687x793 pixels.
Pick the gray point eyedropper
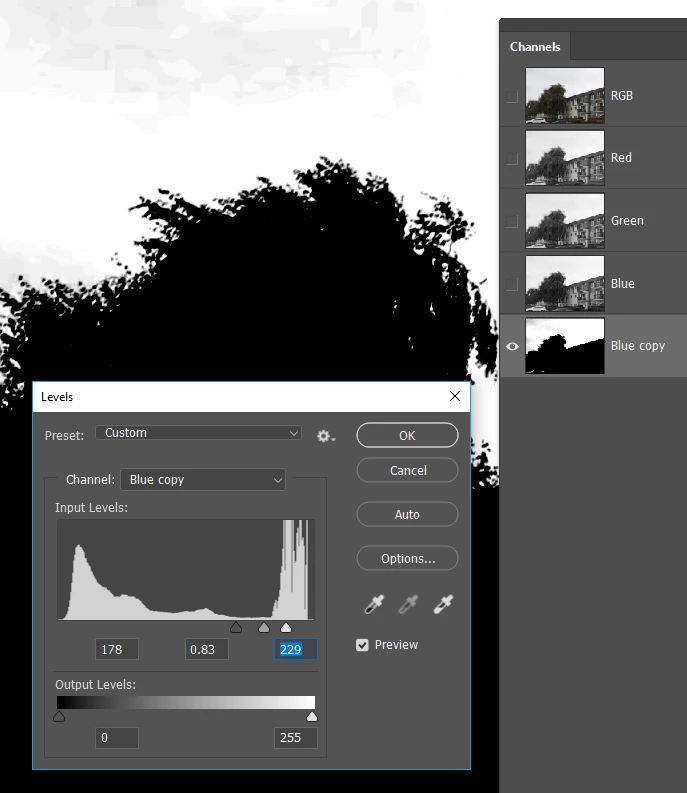408,604
